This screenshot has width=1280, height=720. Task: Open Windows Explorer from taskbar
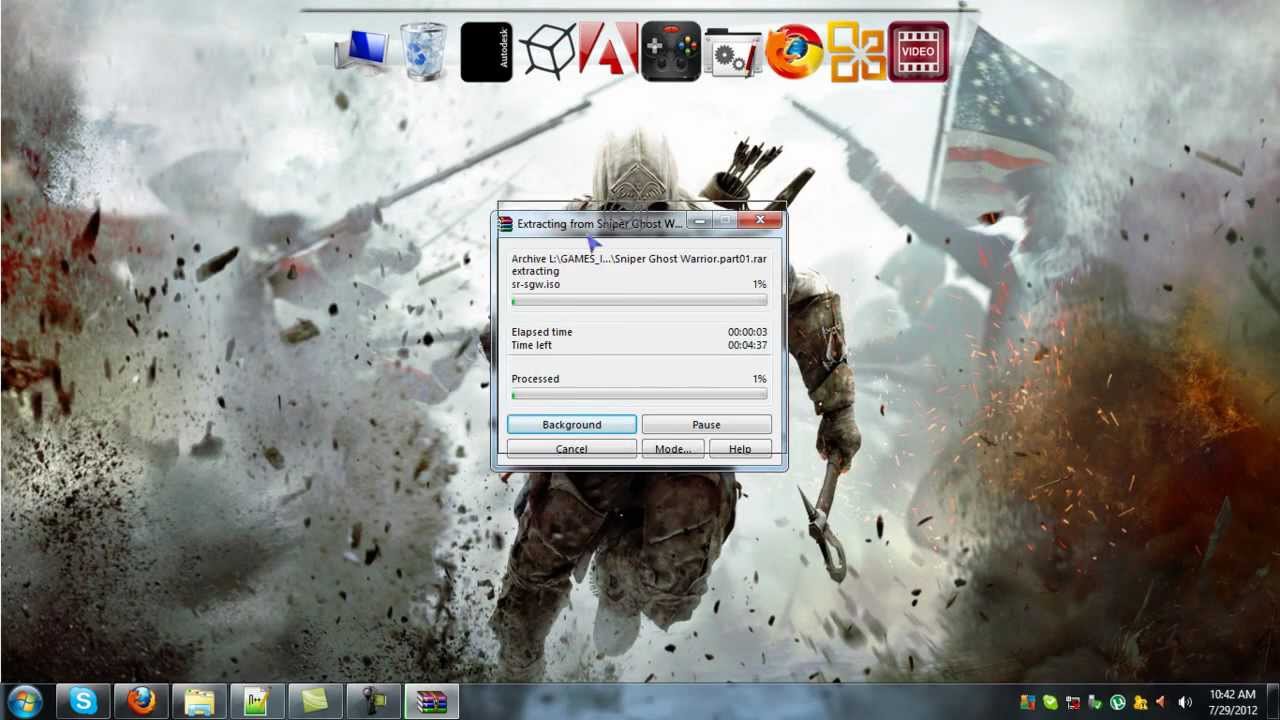[x=199, y=702]
